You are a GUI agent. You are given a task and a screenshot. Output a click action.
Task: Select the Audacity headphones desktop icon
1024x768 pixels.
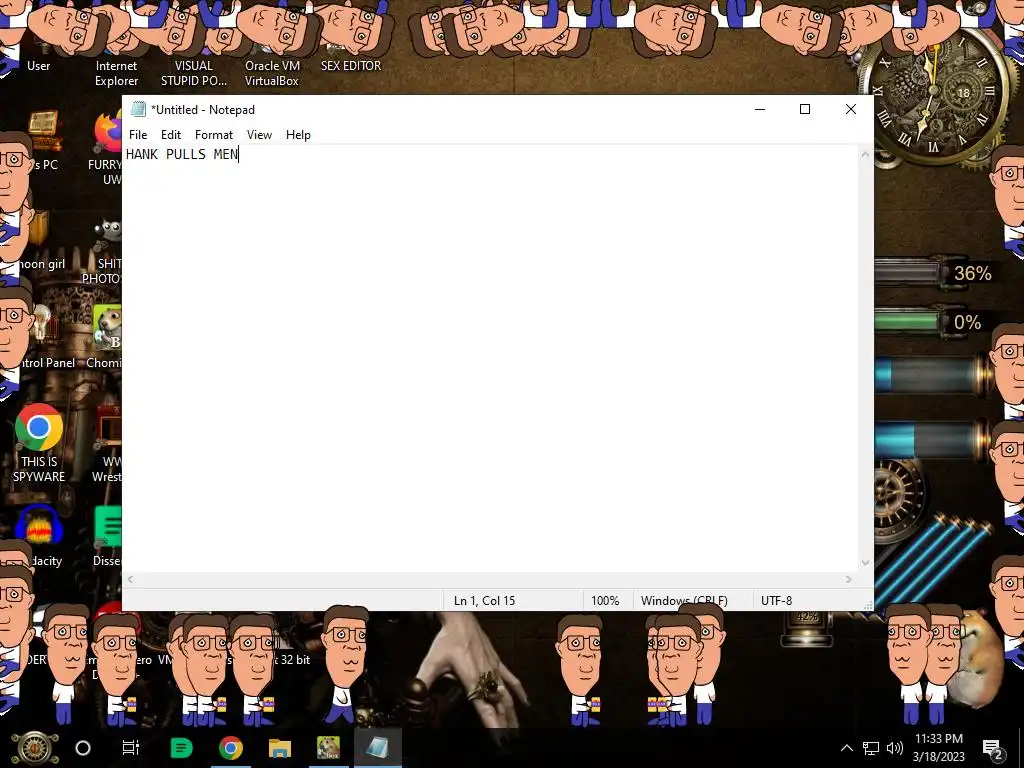(39, 536)
